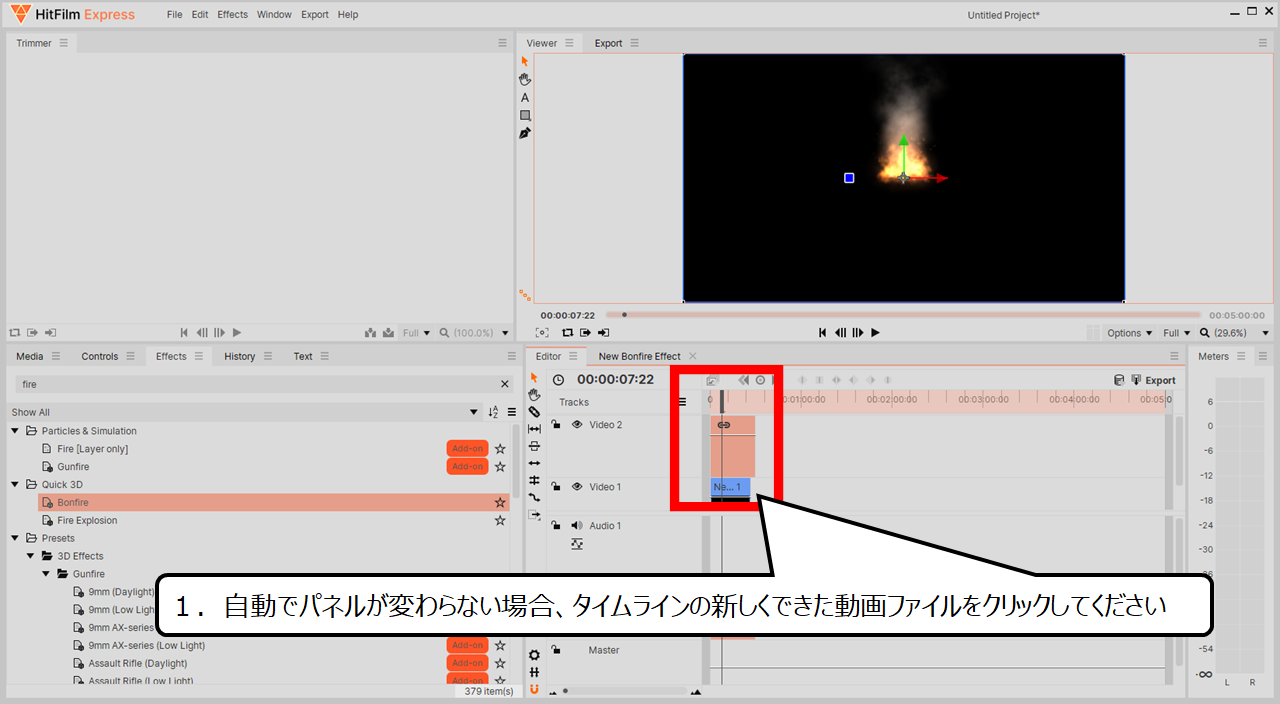Select the Viewer's arrow selection tool
Image resolution: width=1280 pixels, height=704 pixels.
(525, 61)
